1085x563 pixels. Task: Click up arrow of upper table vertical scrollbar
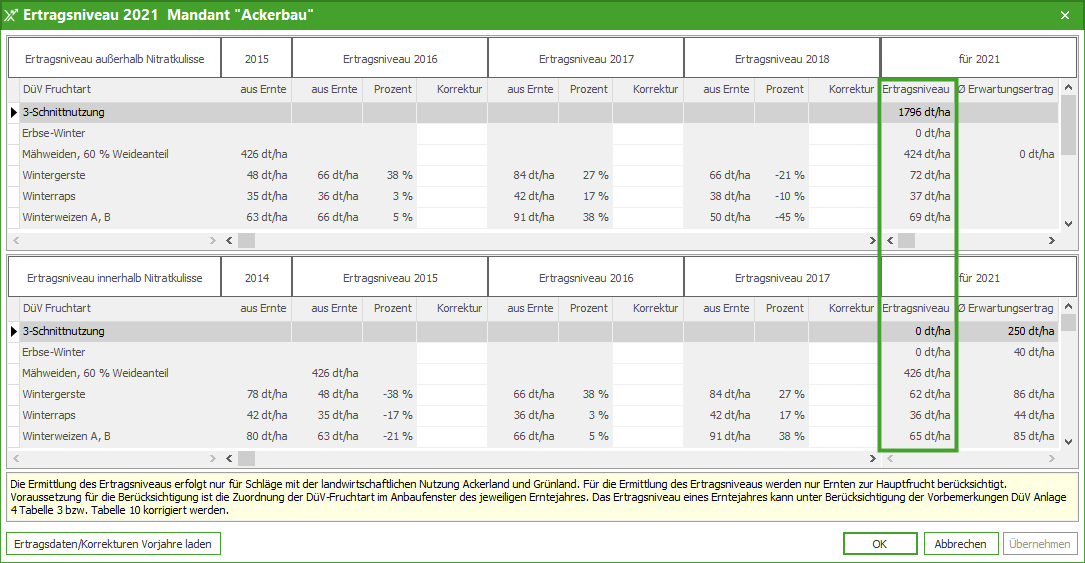click(x=1068, y=89)
